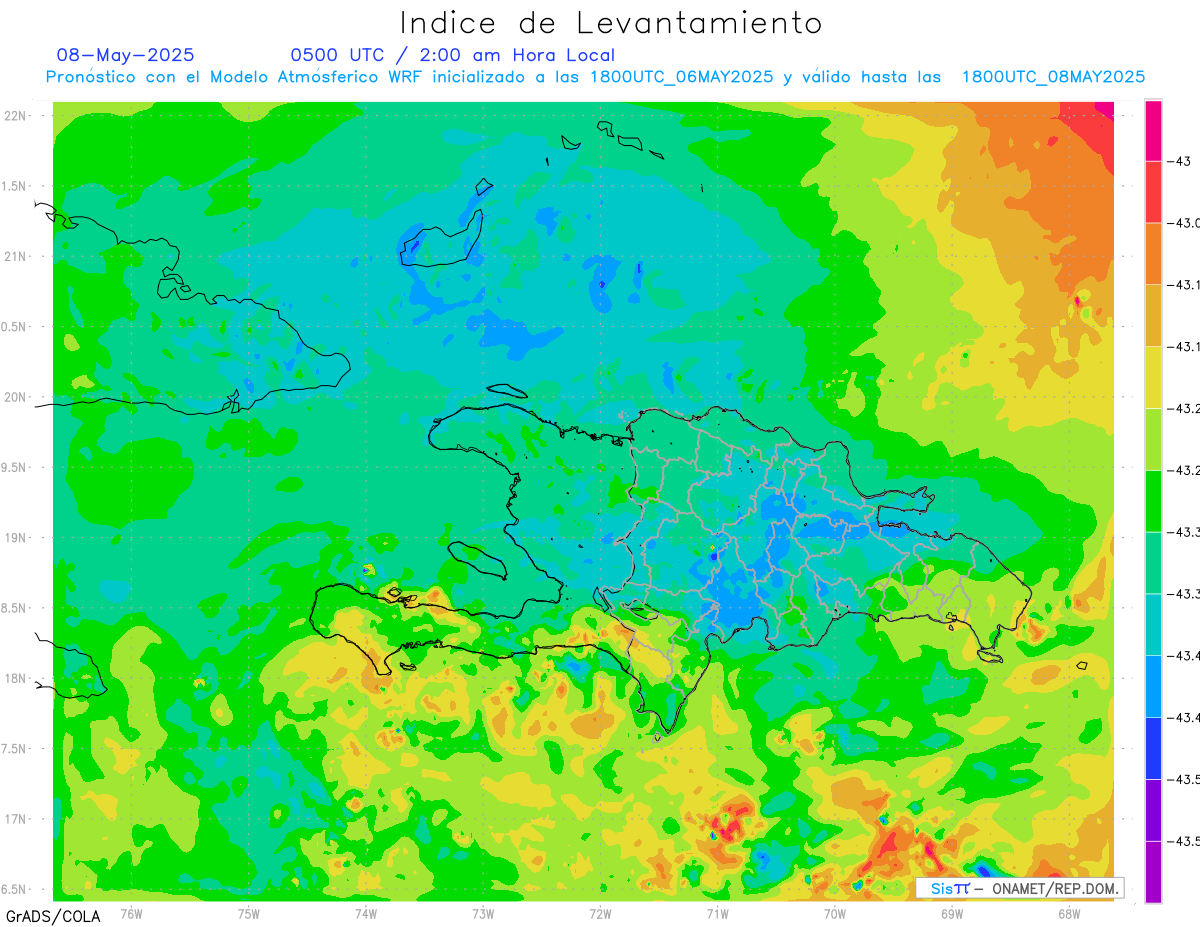
Task: Select the turquoise swatch on the color scale
Action: [1153, 625]
